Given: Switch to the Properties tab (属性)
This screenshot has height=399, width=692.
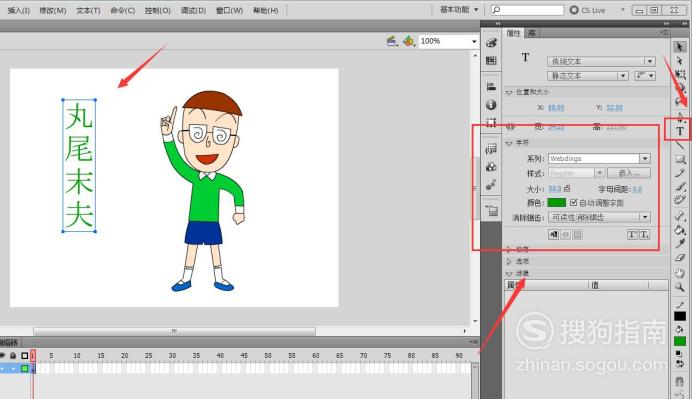Looking at the screenshot, I should (x=513, y=33).
